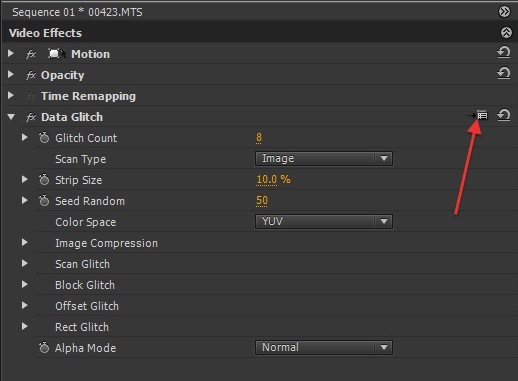This screenshot has width=518, height=381.
Task: Click the Color Space label
Action: (86, 222)
